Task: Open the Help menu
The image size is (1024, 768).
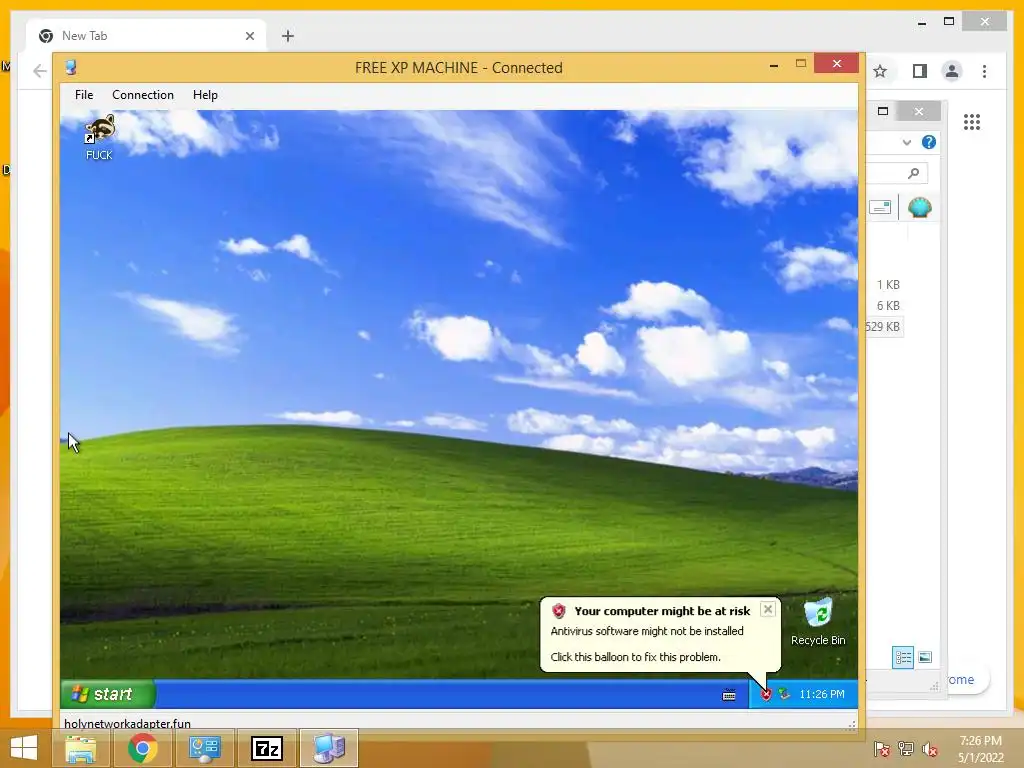Action: (205, 95)
